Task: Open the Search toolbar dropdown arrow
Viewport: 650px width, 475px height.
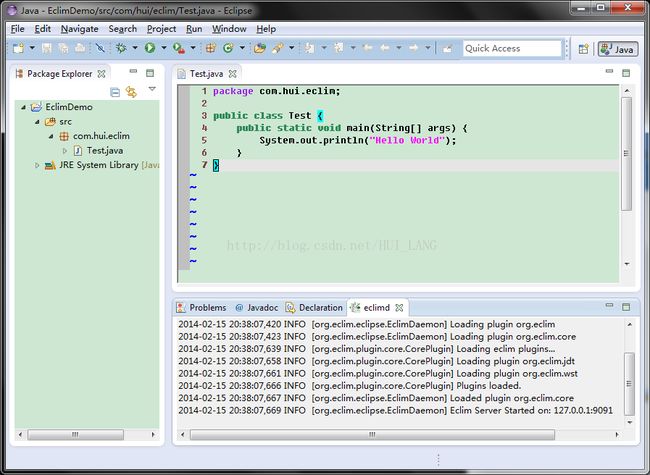Action: [291, 48]
